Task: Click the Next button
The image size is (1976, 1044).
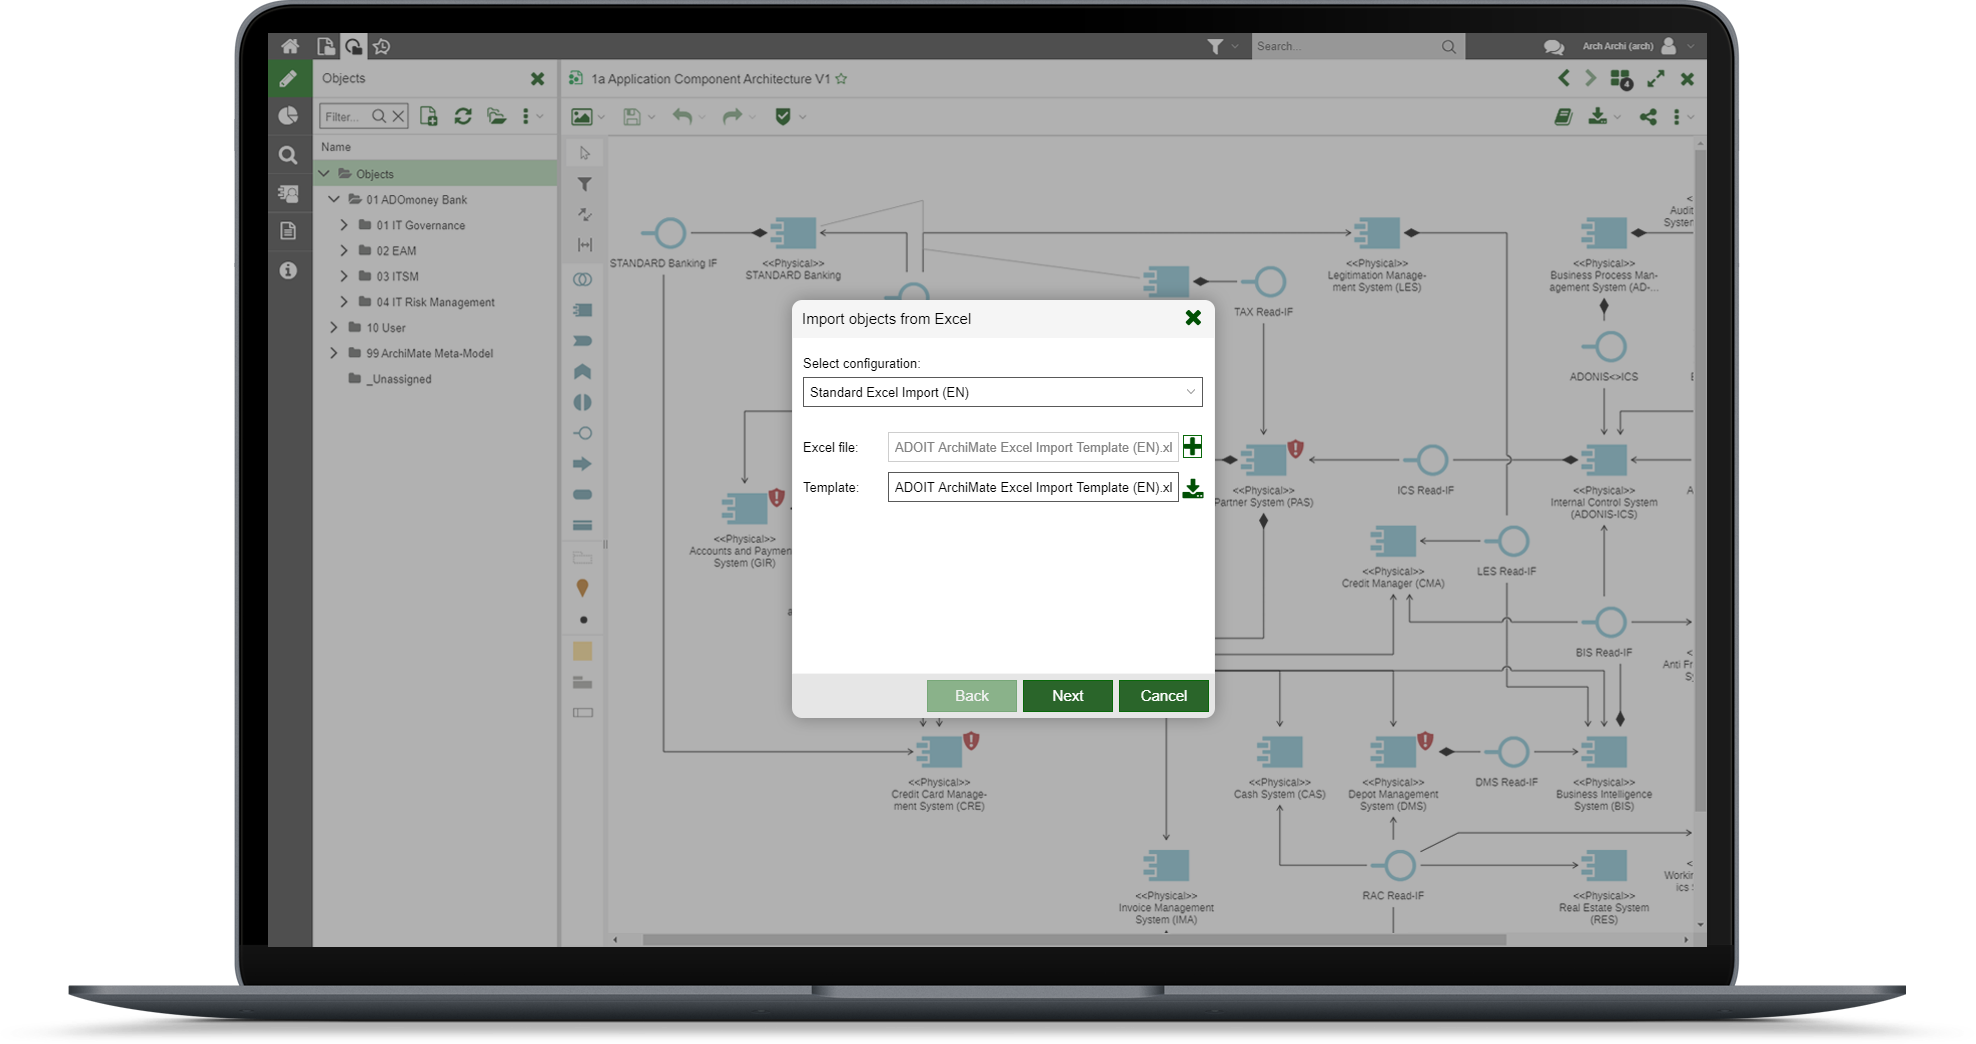Action: pos(1067,696)
